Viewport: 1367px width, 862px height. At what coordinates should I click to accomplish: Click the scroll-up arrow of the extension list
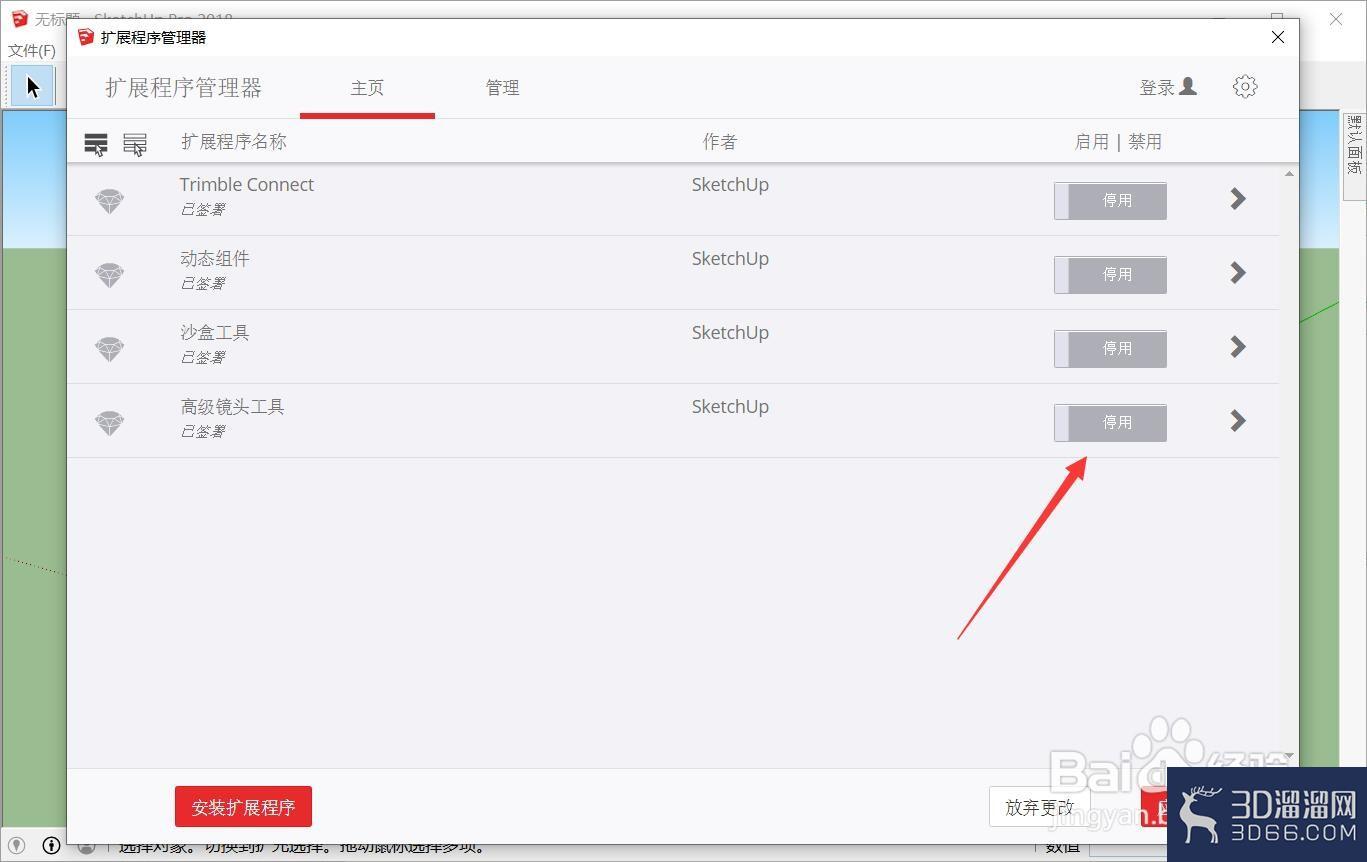[x=1289, y=174]
